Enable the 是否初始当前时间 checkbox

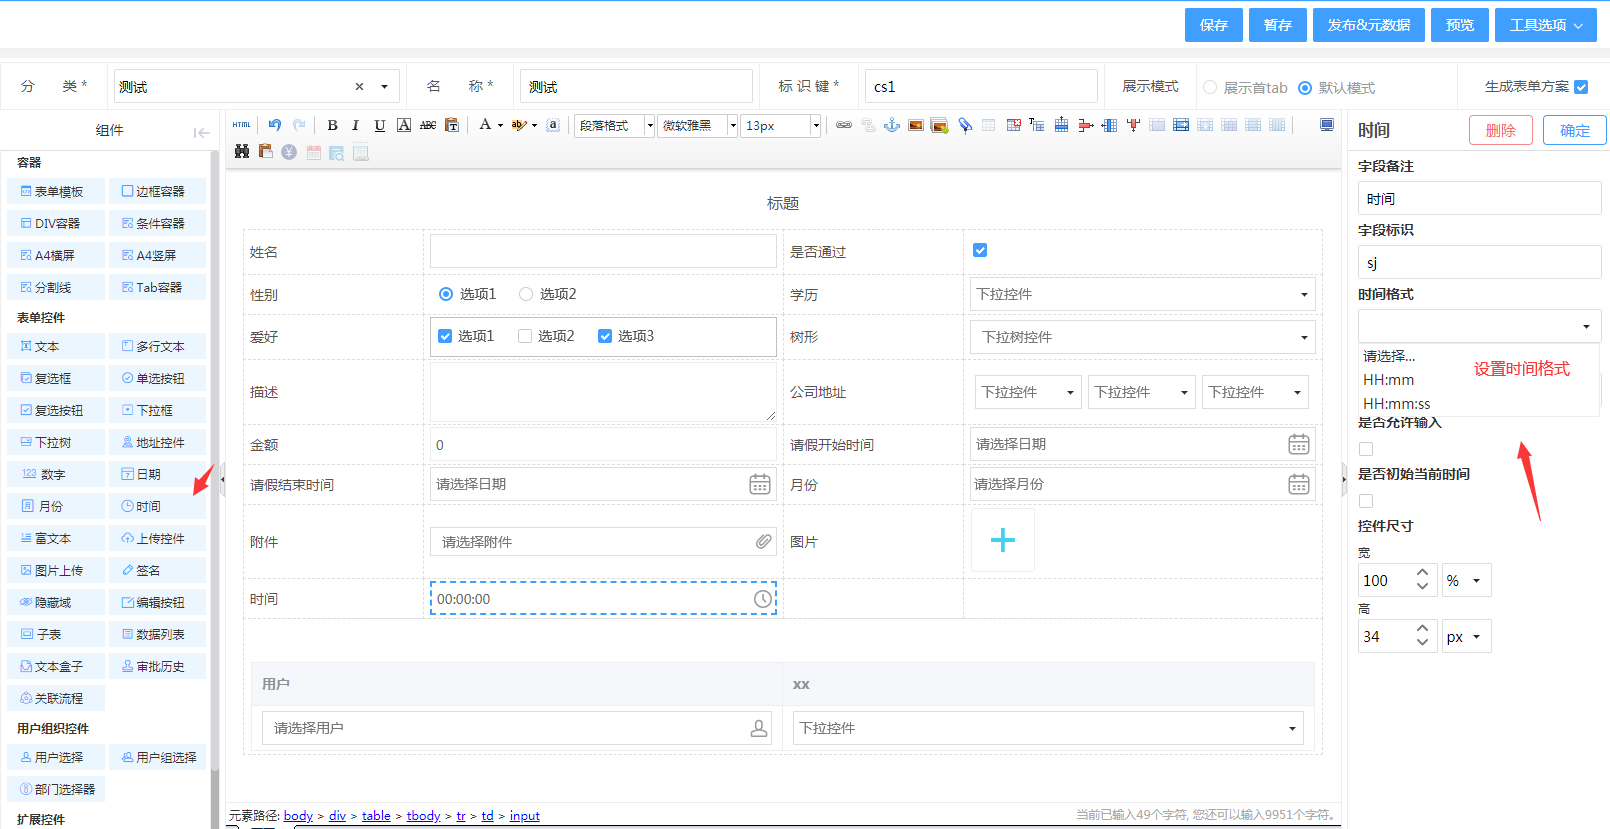(1366, 501)
